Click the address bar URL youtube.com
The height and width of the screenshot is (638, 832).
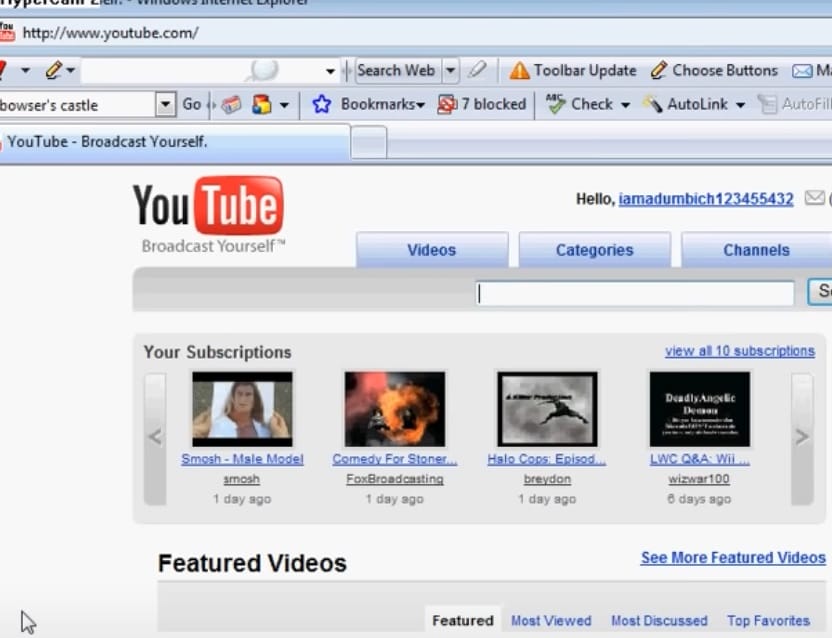[x=110, y=33]
